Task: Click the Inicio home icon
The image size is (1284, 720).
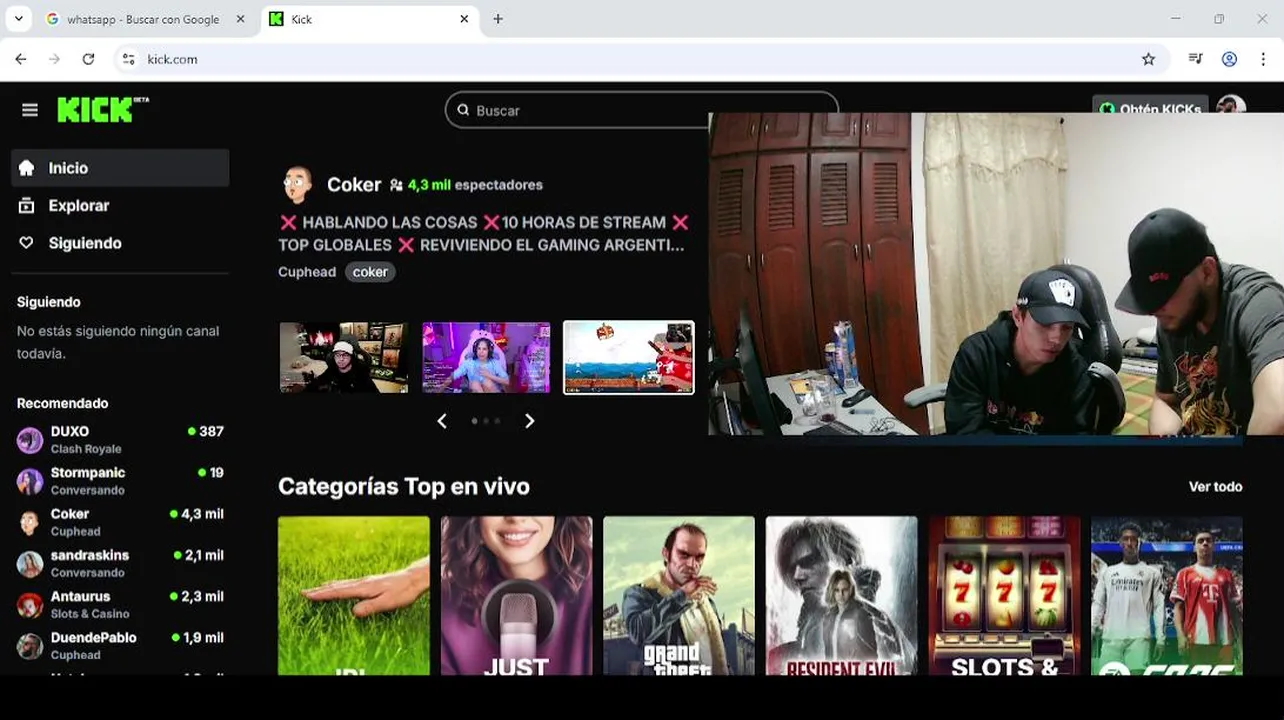Action: [x=27, y=168]
